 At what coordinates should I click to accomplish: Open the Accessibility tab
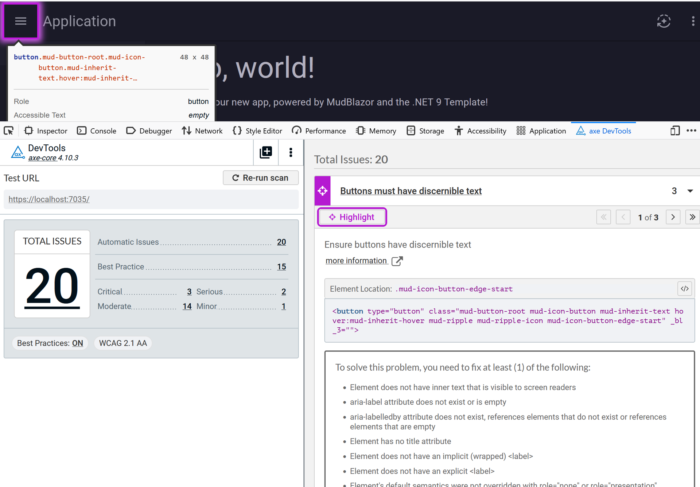tap(480, 131)
